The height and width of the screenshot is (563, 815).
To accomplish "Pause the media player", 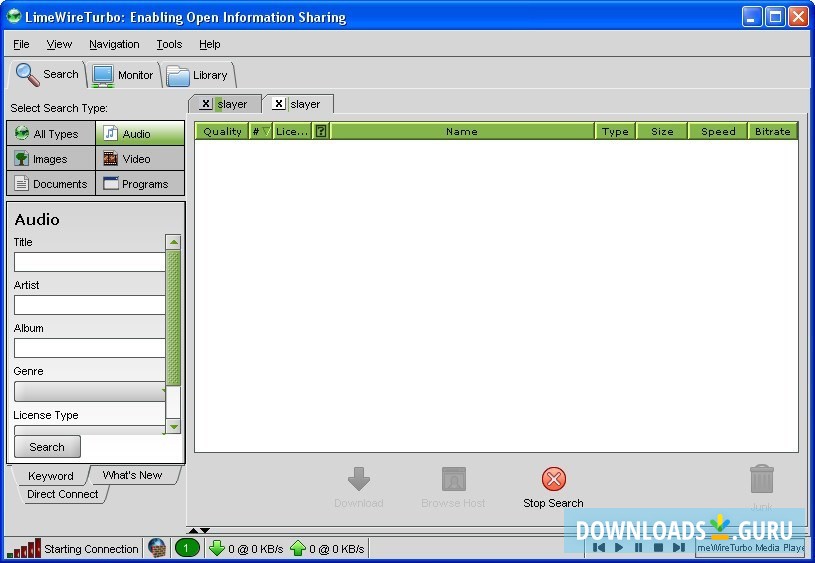I will (x=638, y=547).
